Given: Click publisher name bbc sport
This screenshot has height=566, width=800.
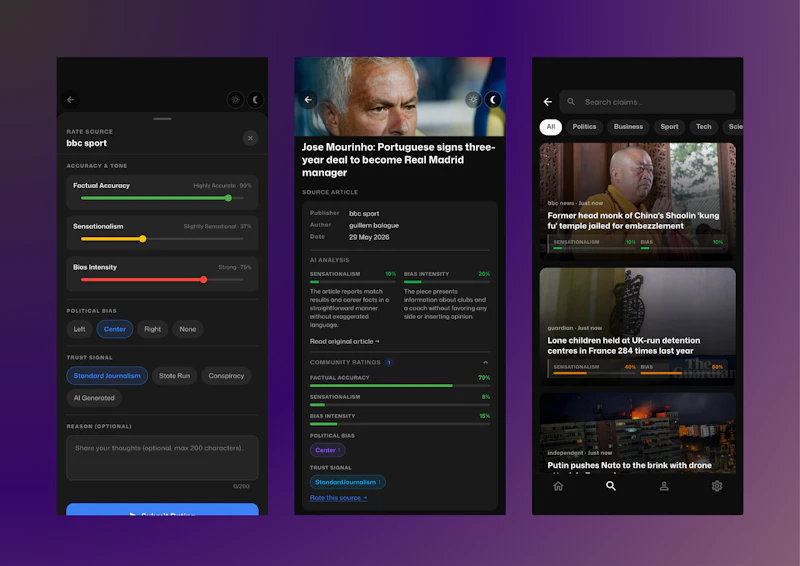Looking at the screenshot, I should point(364,213).
